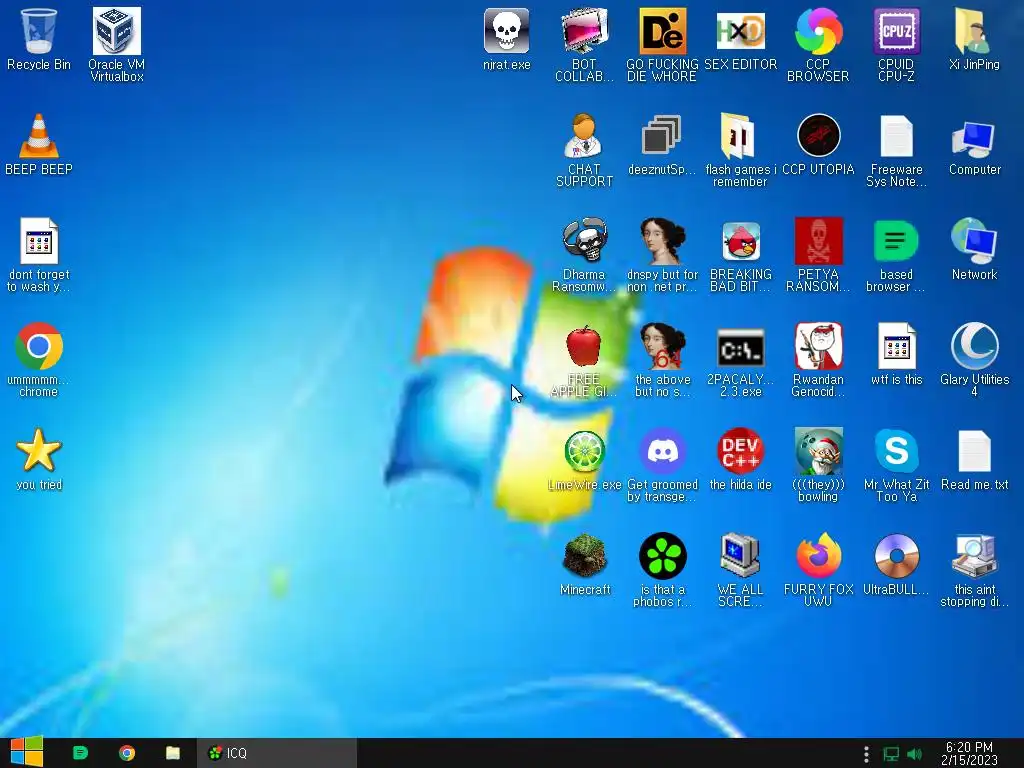Open green browser pinned on taskbar
The height and width of the screenshot is (768, 1024).
coord(80,753)
